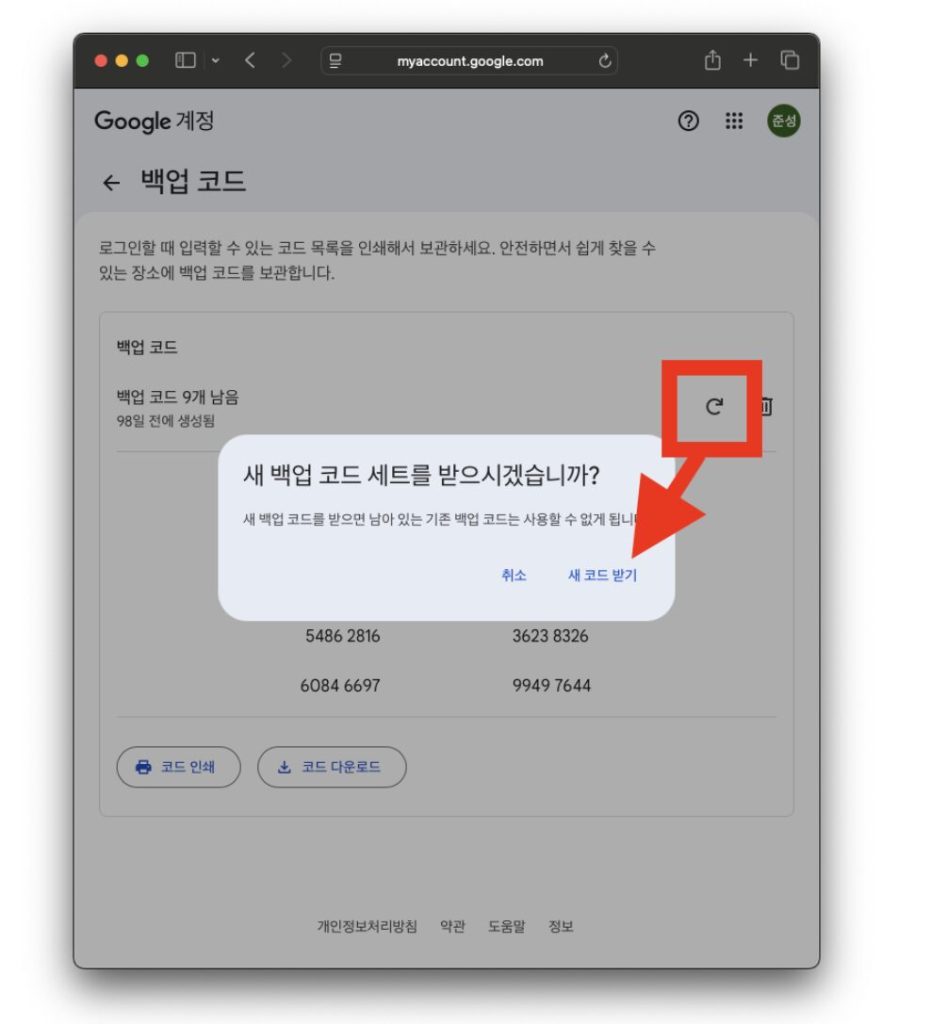The width and height of the screenshot is (931, 1024).
Task: Click the refresh backup codes icon
Action: [714, 406]
